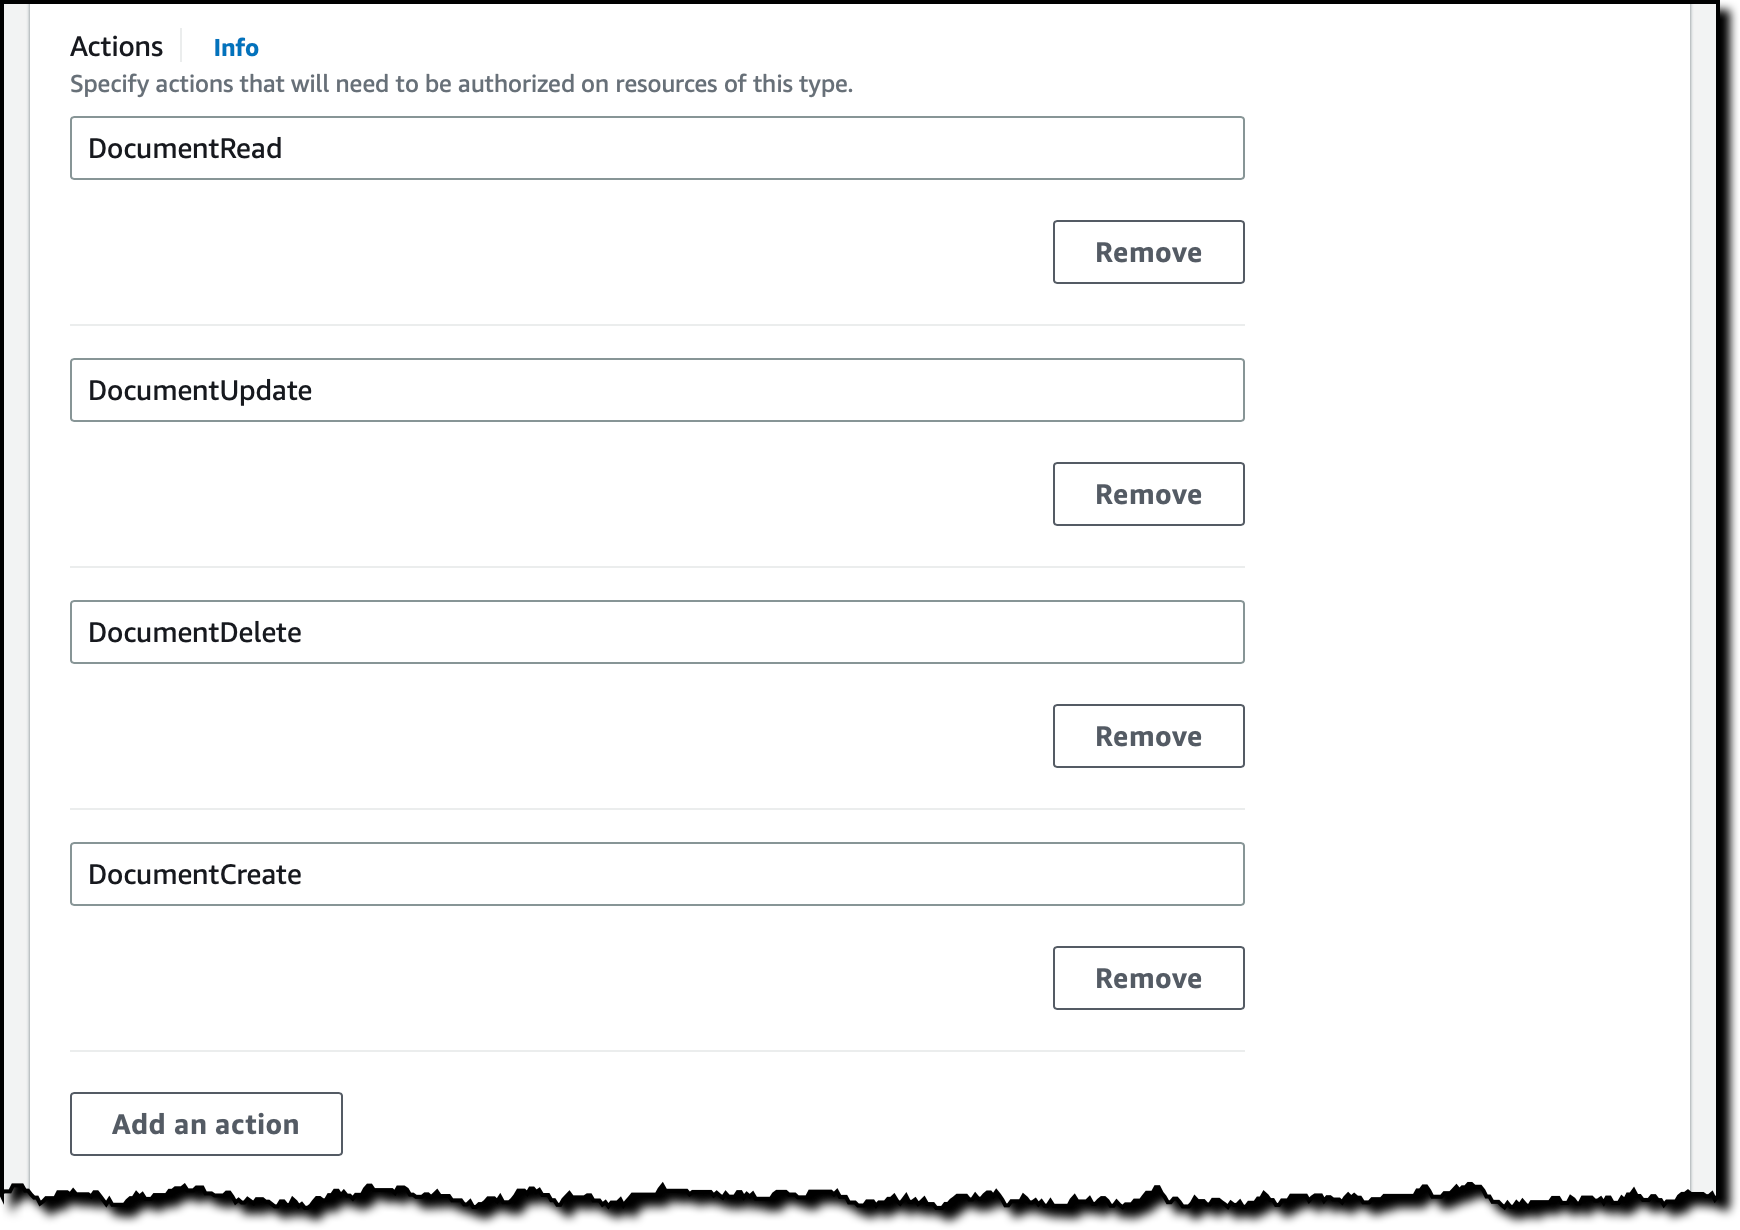Remove the DocumentRead action
Image resolution: width=1740 pixels, height=1230 pixels.
[1148, 252]
